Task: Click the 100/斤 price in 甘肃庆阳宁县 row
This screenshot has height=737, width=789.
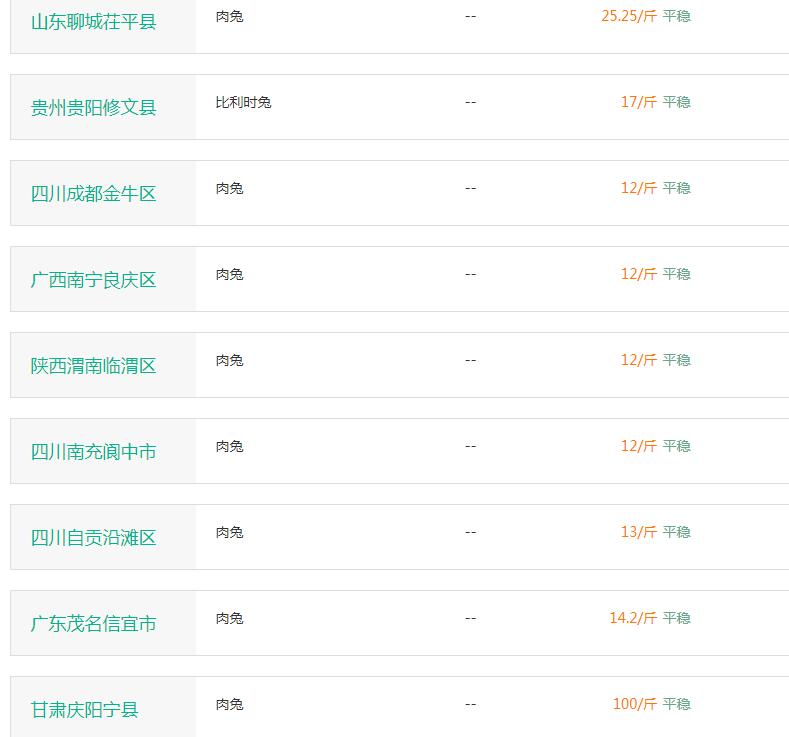Action: point(635,704)
